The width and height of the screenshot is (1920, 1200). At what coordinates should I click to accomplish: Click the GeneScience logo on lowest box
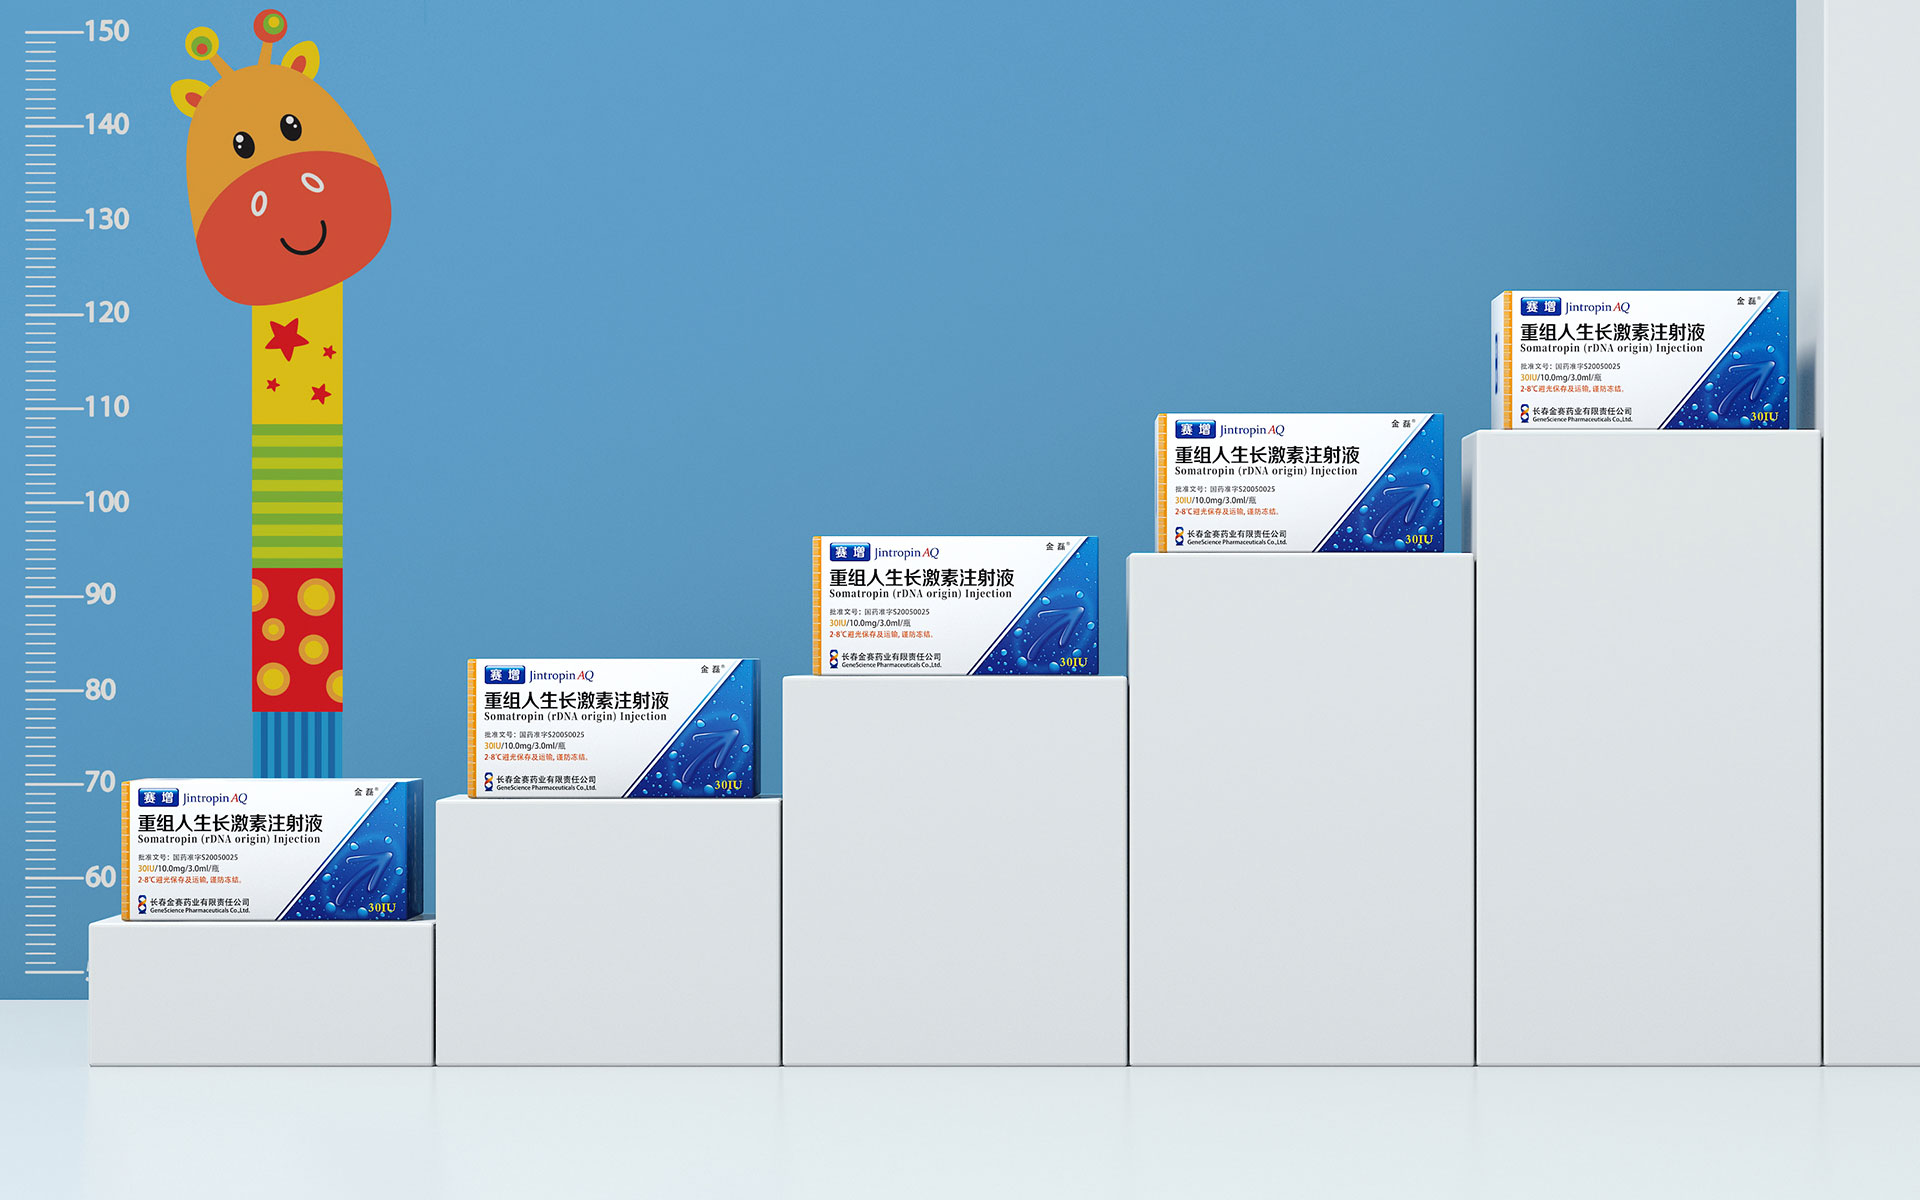click(142, 904)
